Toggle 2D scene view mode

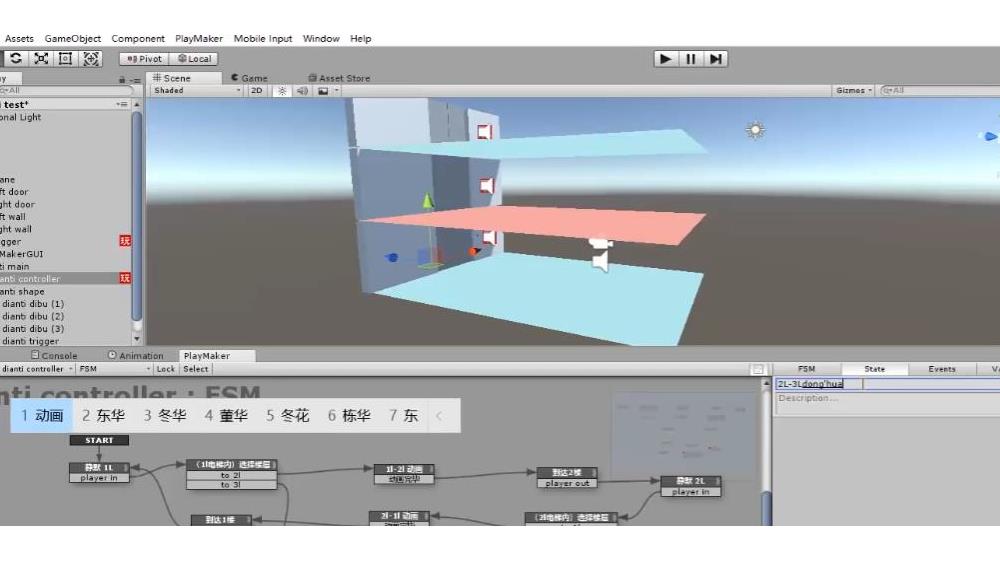pyautogui.click(x=256, y=91)
